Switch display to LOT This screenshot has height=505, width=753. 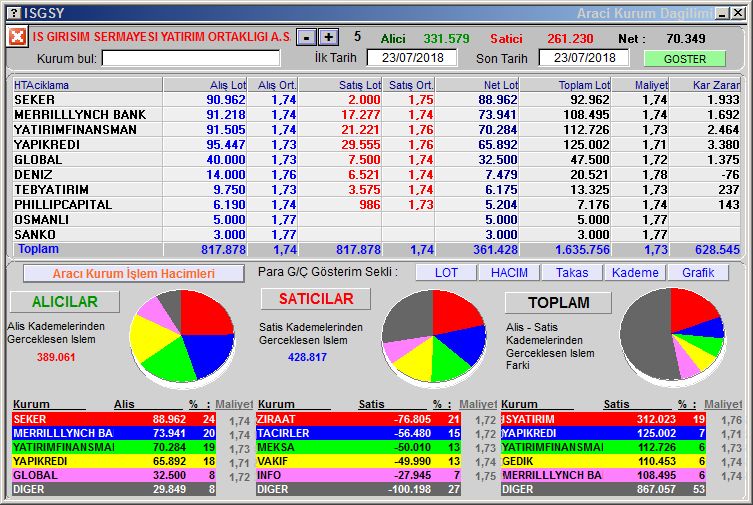[446, 273]
